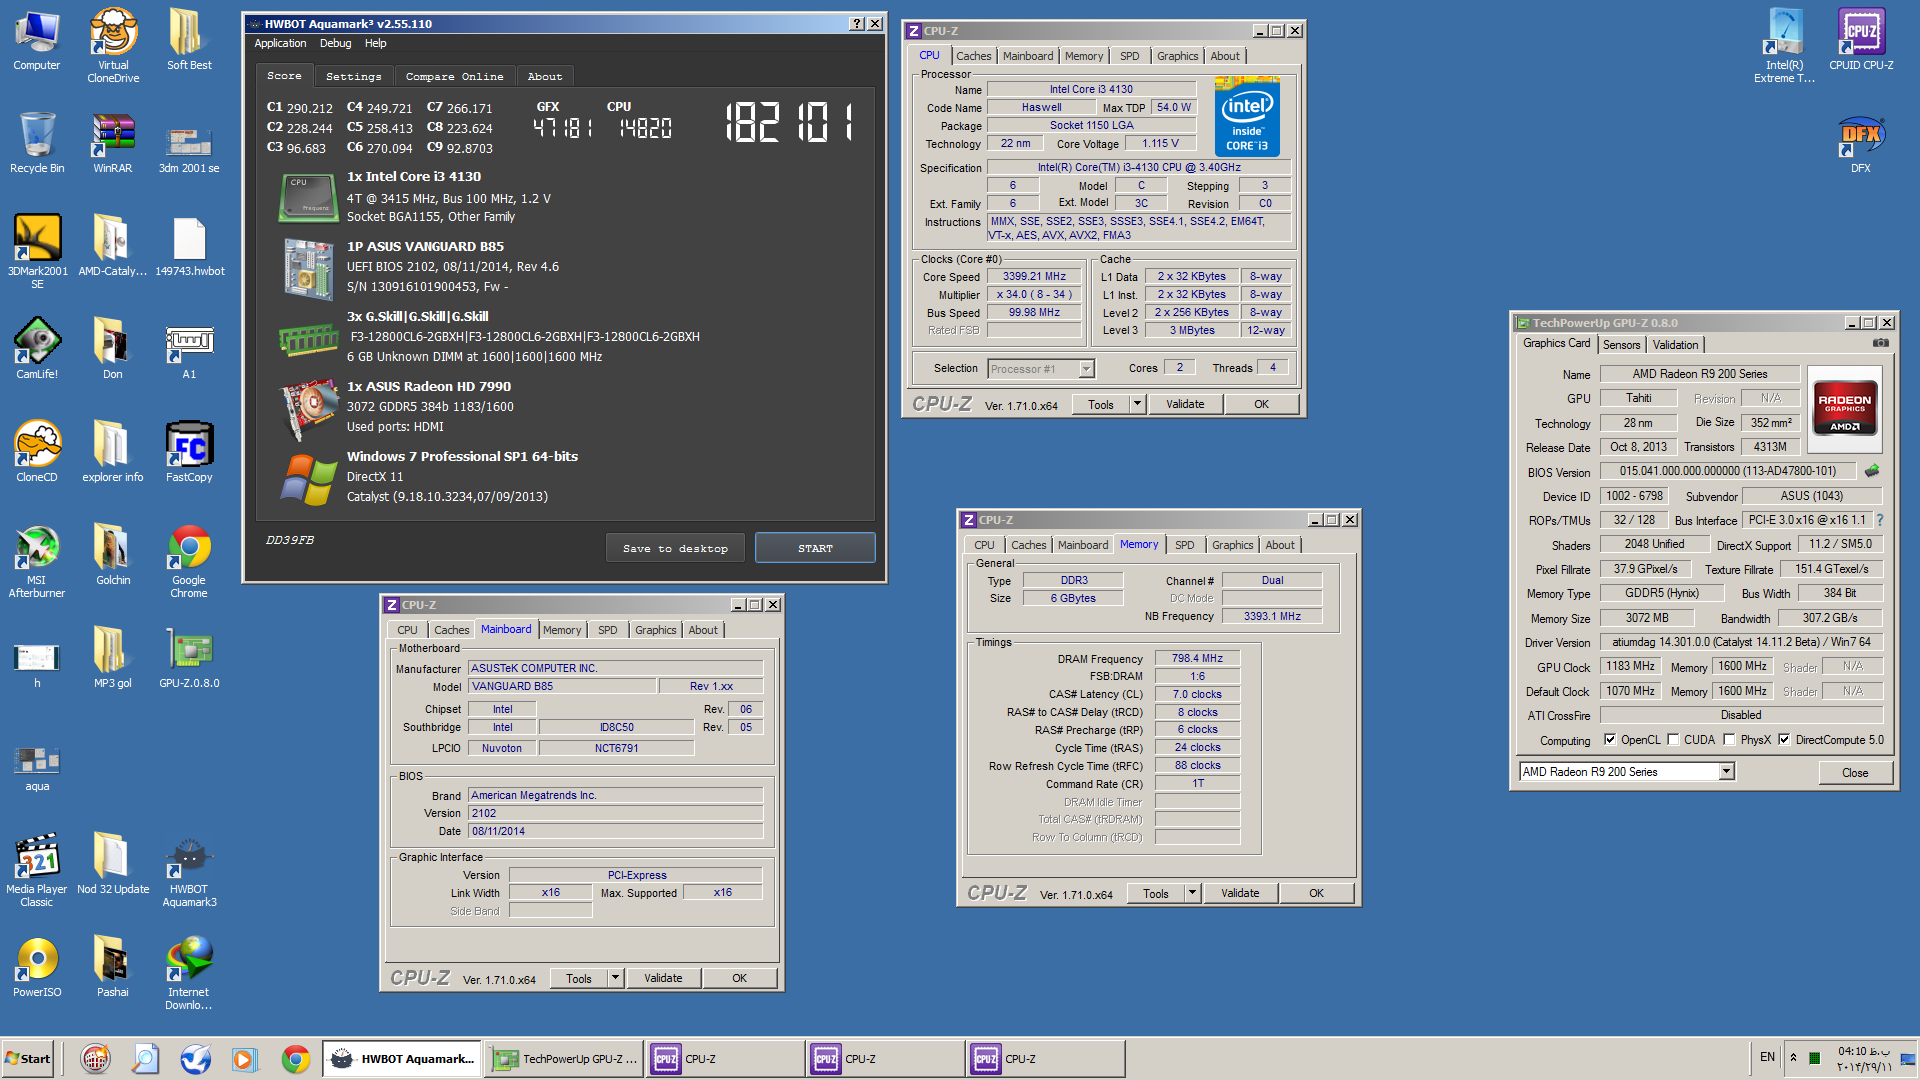Open PowerISO desktop shortcut
Viewport: 1920px width, 1080px height.
pyautogui.click(x=37, y=967)
